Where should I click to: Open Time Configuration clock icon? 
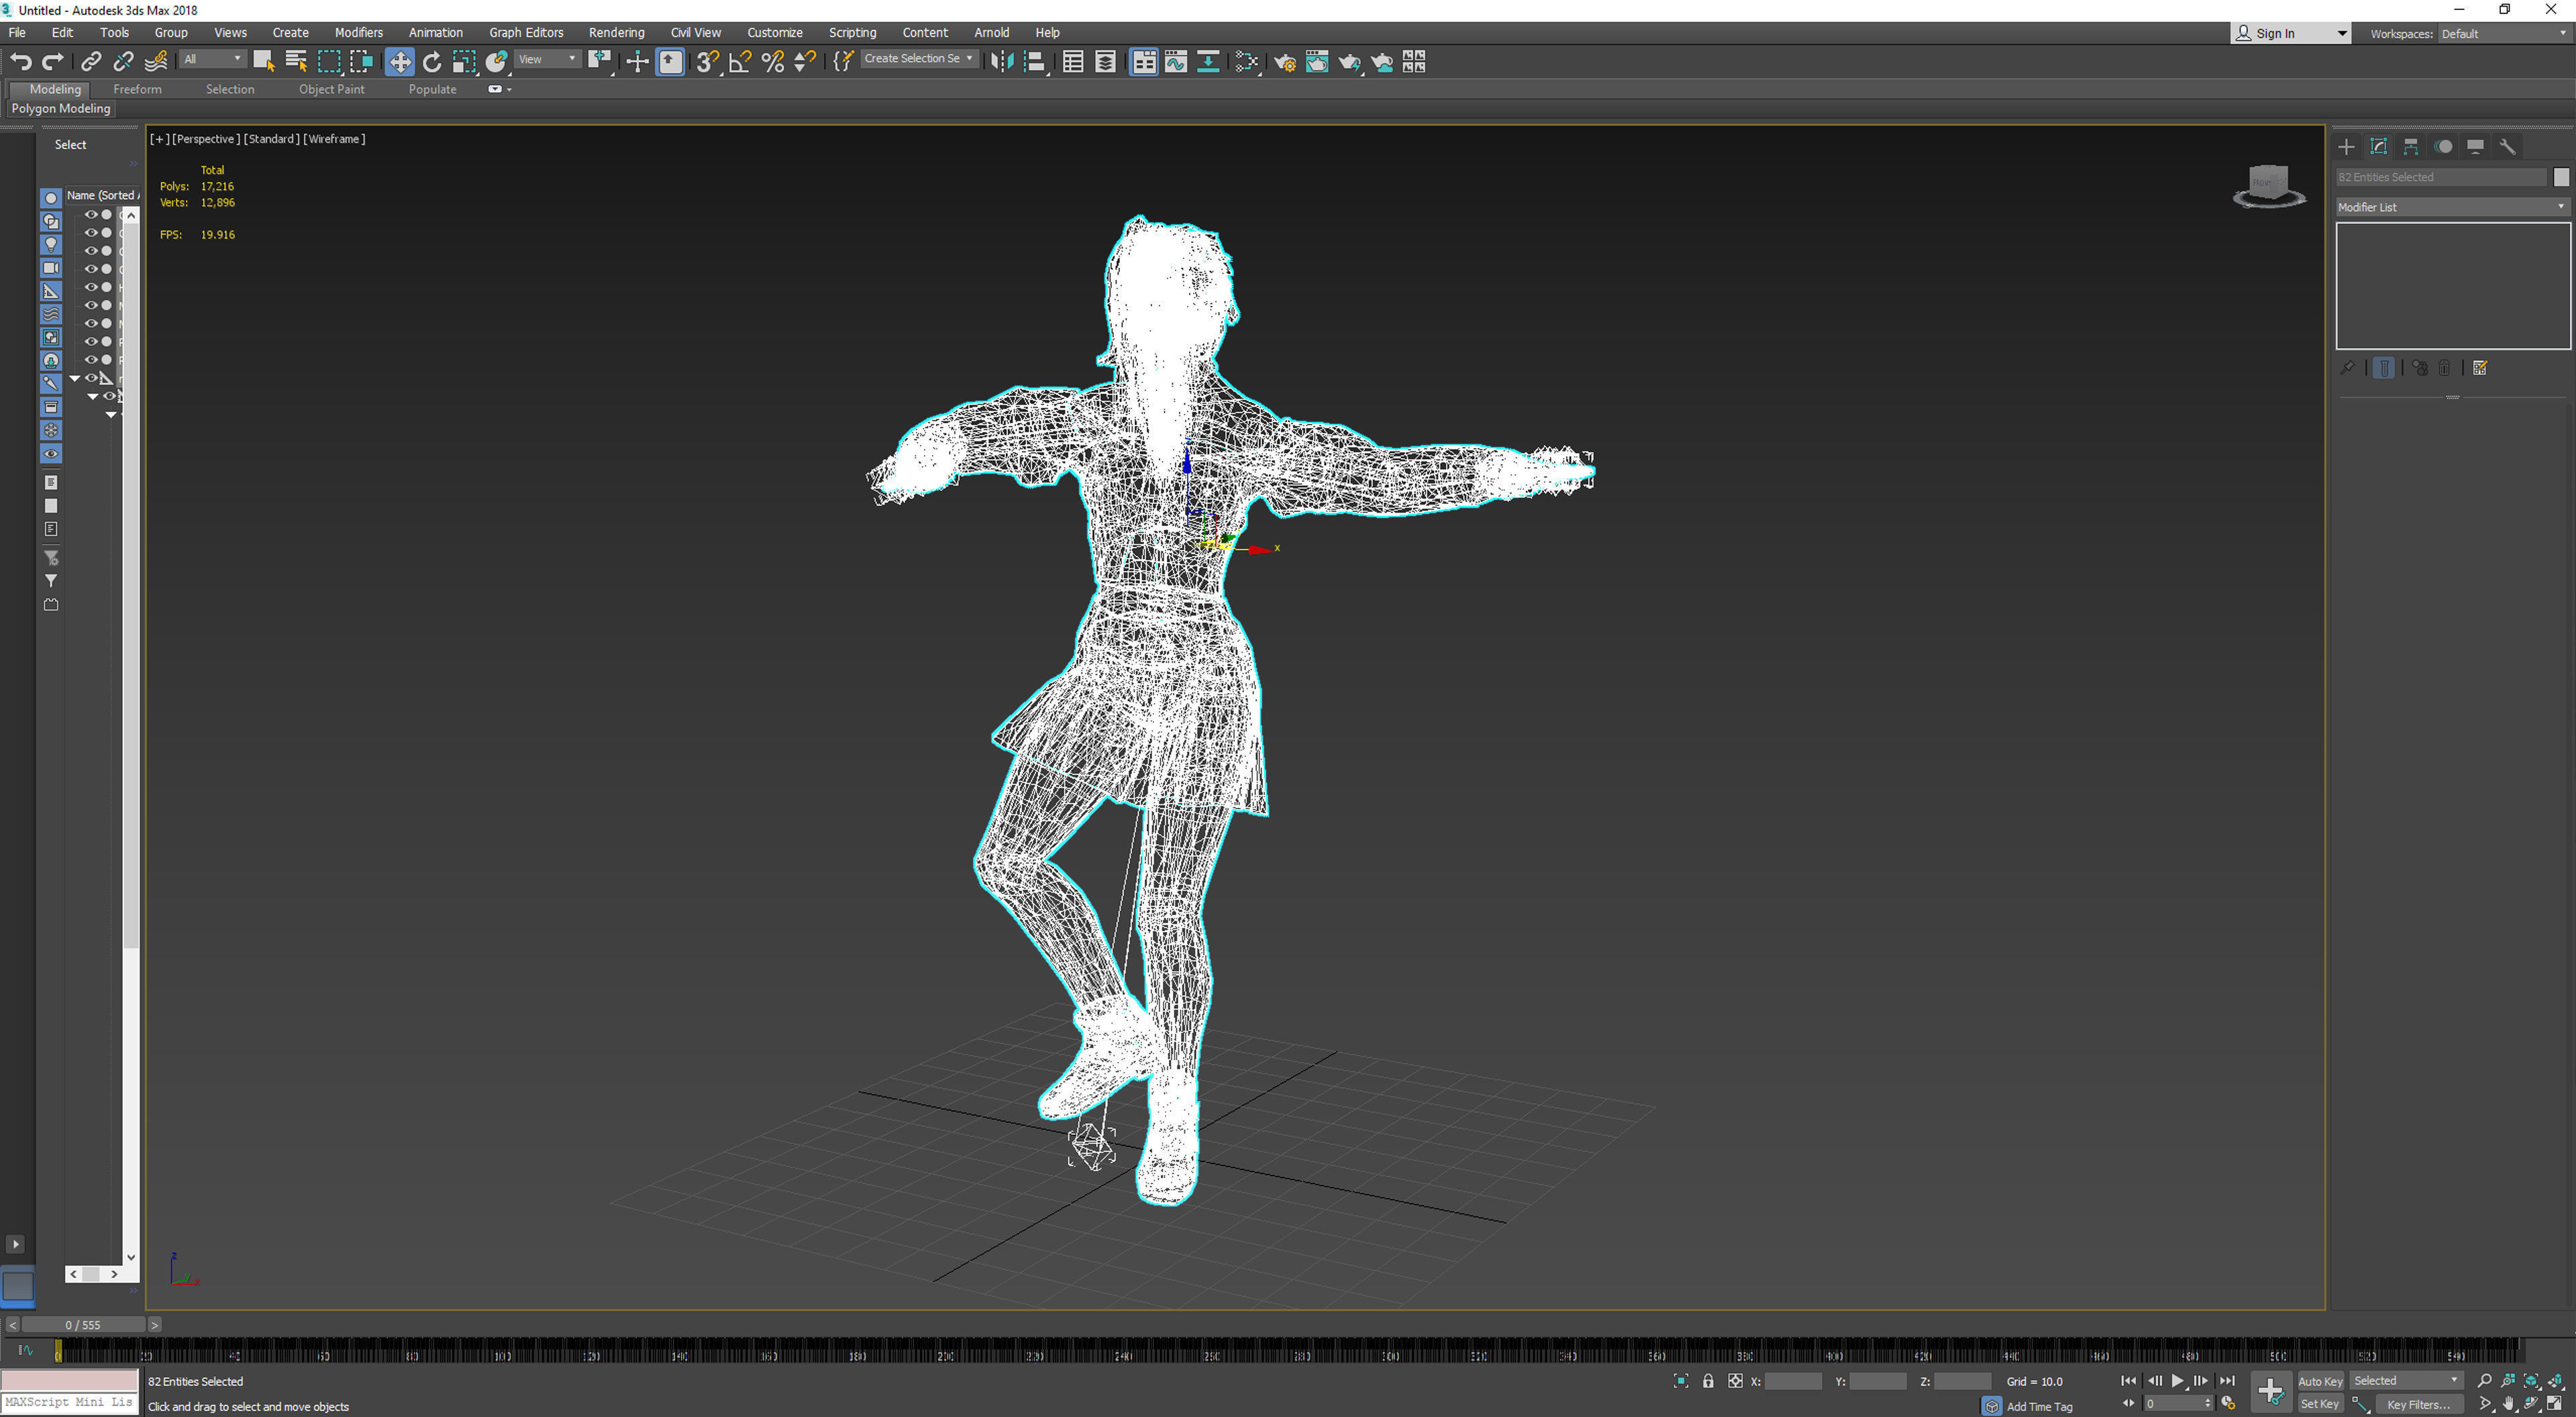[2228, 1404]
